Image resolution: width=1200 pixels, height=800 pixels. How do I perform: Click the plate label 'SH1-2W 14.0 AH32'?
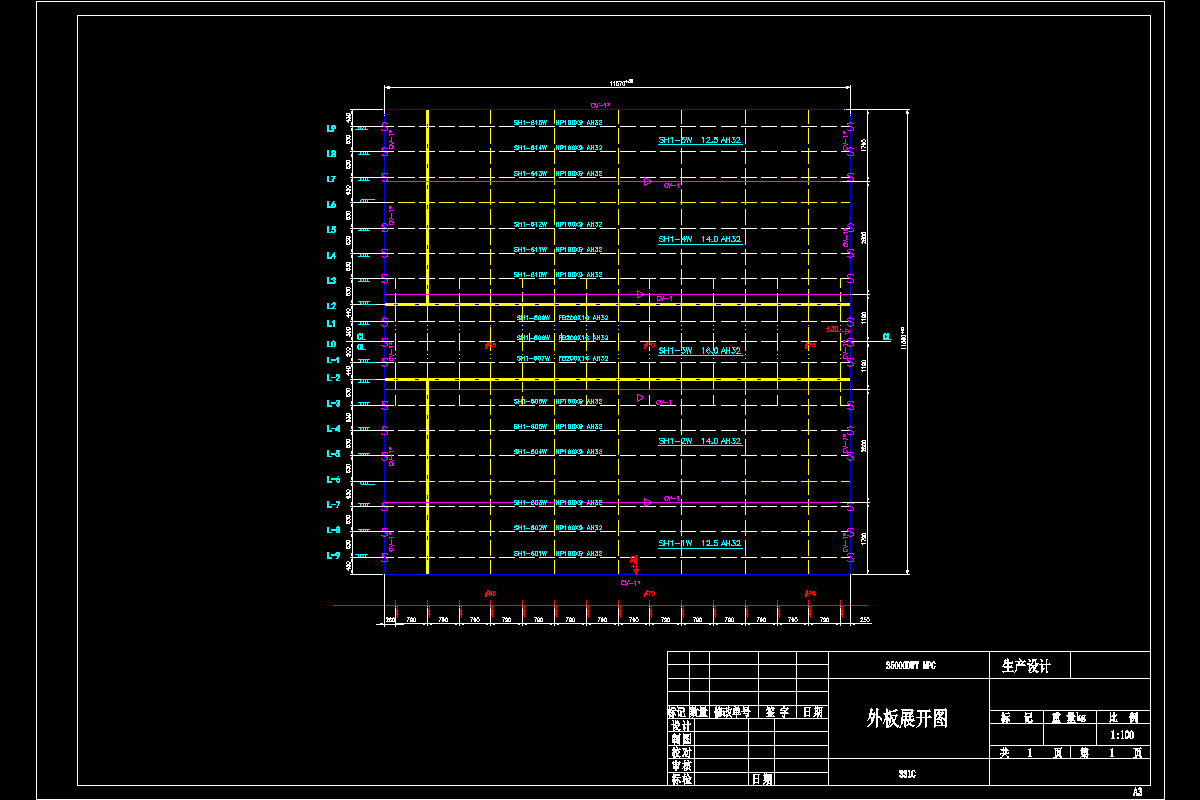[699, 441]
